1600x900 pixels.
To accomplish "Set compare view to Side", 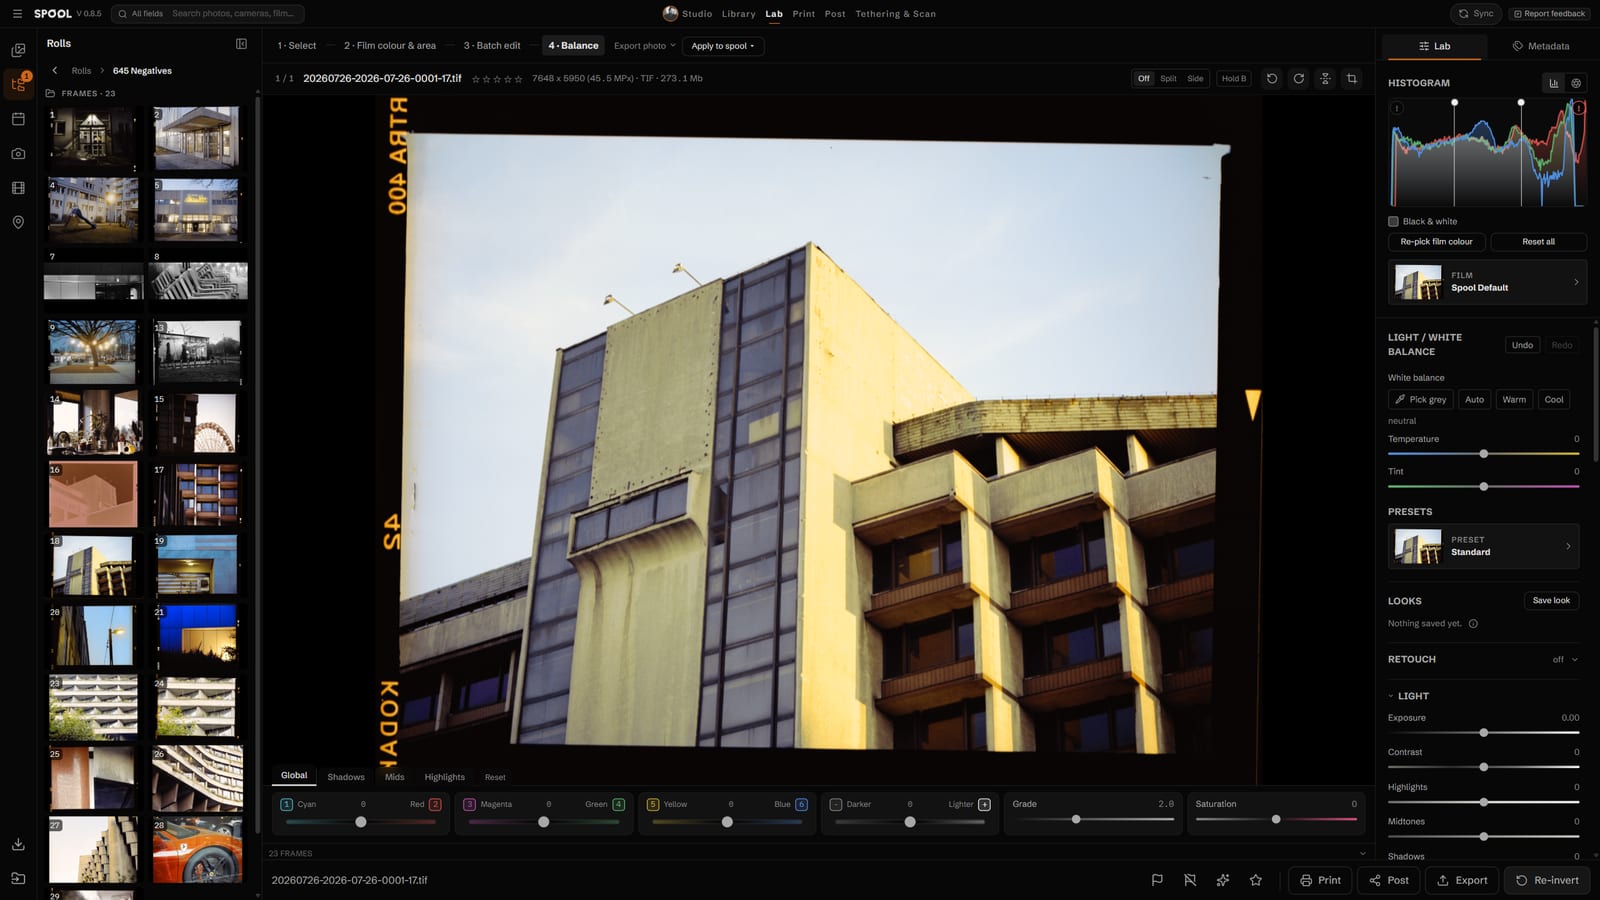I will 1195,78.
